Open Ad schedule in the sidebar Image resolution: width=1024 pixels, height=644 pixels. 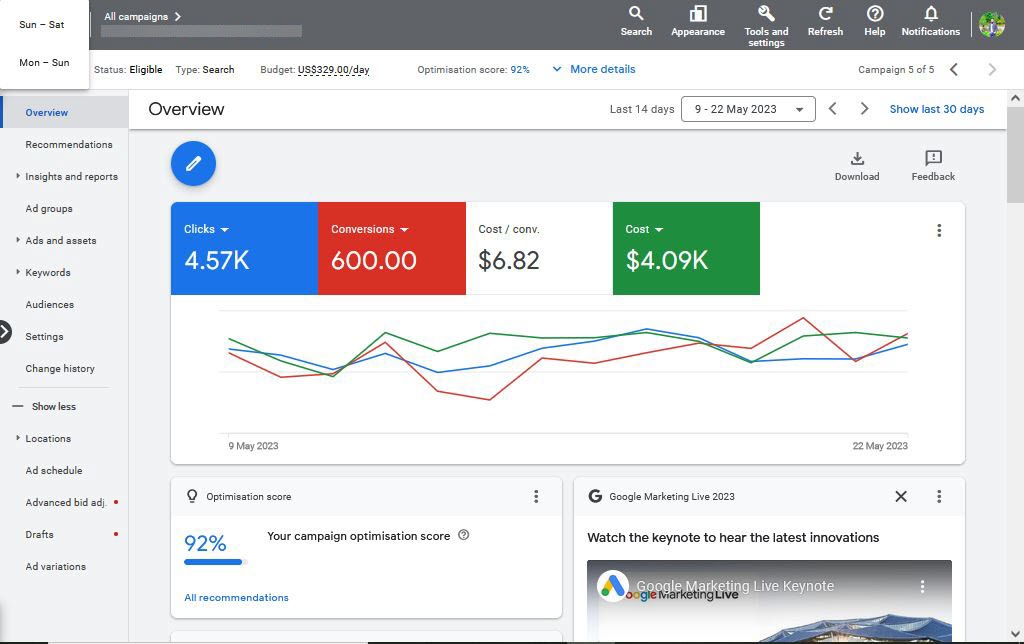pyautogui.click(x=54, y=470)
